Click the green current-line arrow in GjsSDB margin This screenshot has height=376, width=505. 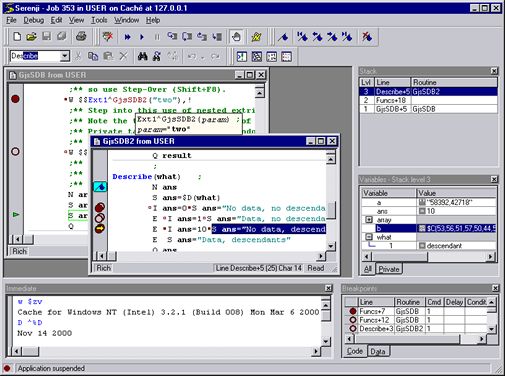pos(16,215)
